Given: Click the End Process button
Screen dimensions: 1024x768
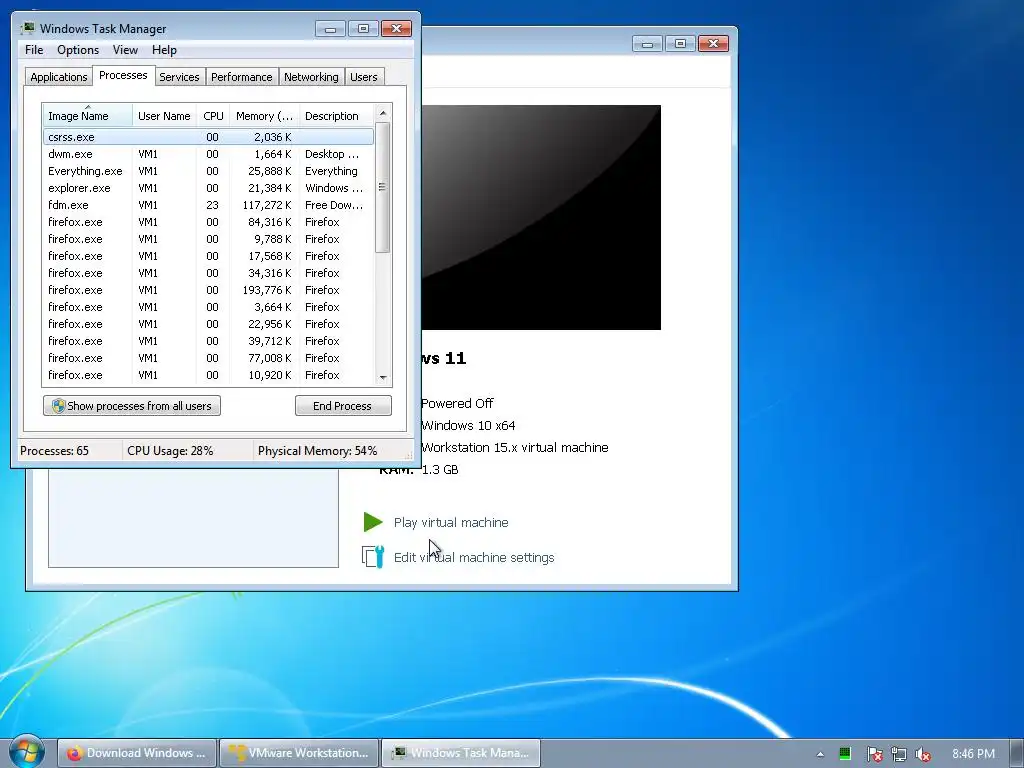Looking at the screenshot, I should pos(343,406).
